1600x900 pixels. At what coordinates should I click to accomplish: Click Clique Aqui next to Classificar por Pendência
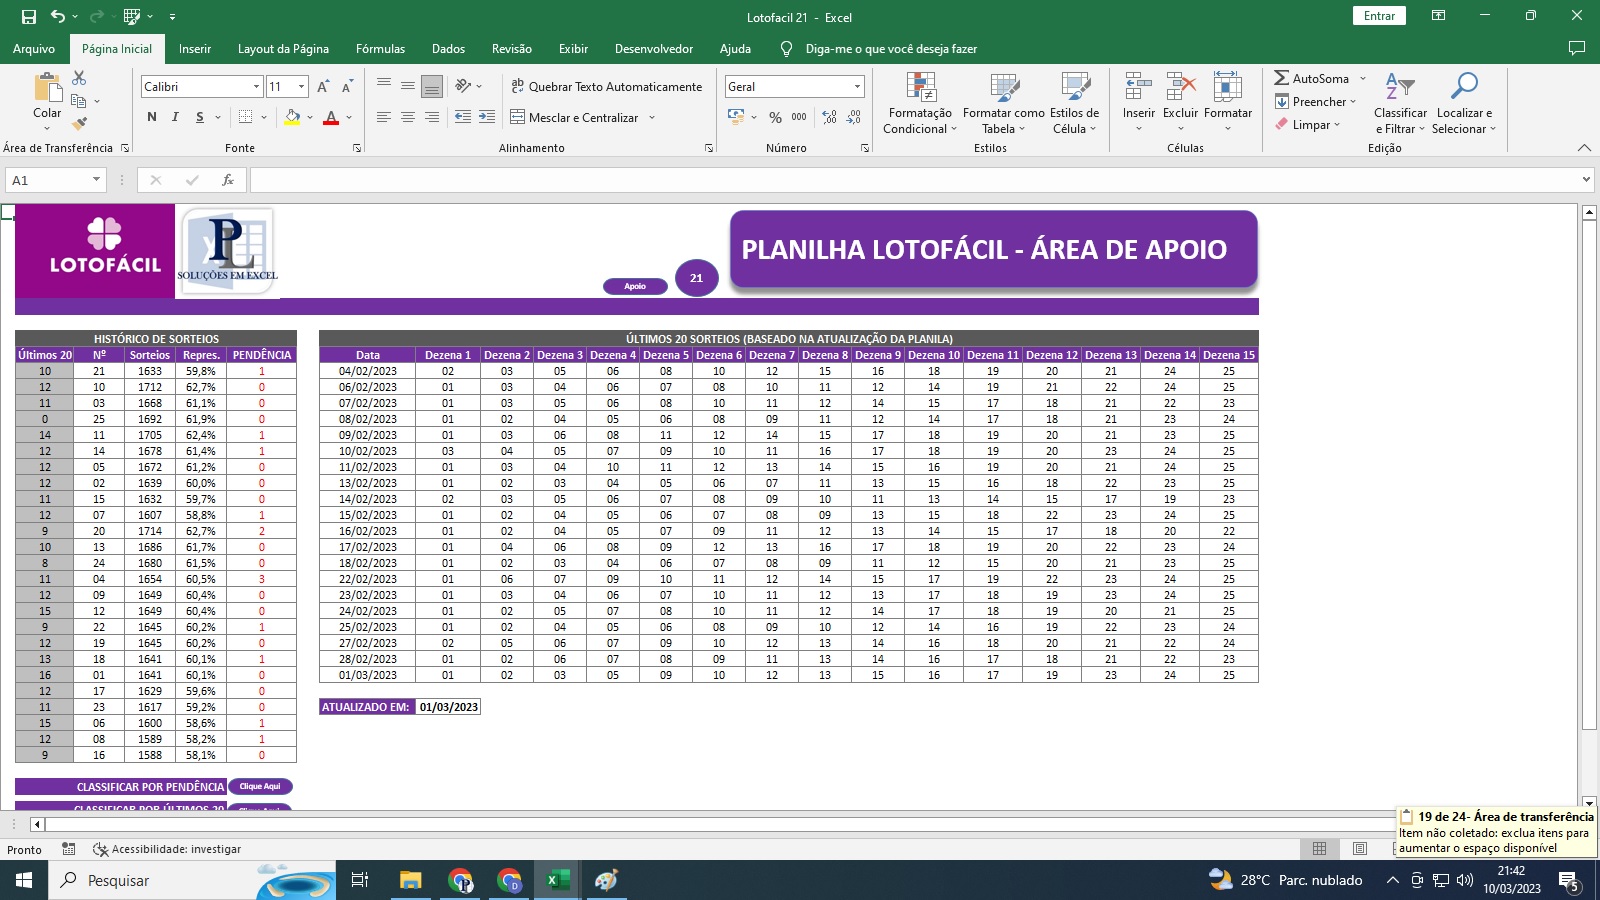coord(260,786)
